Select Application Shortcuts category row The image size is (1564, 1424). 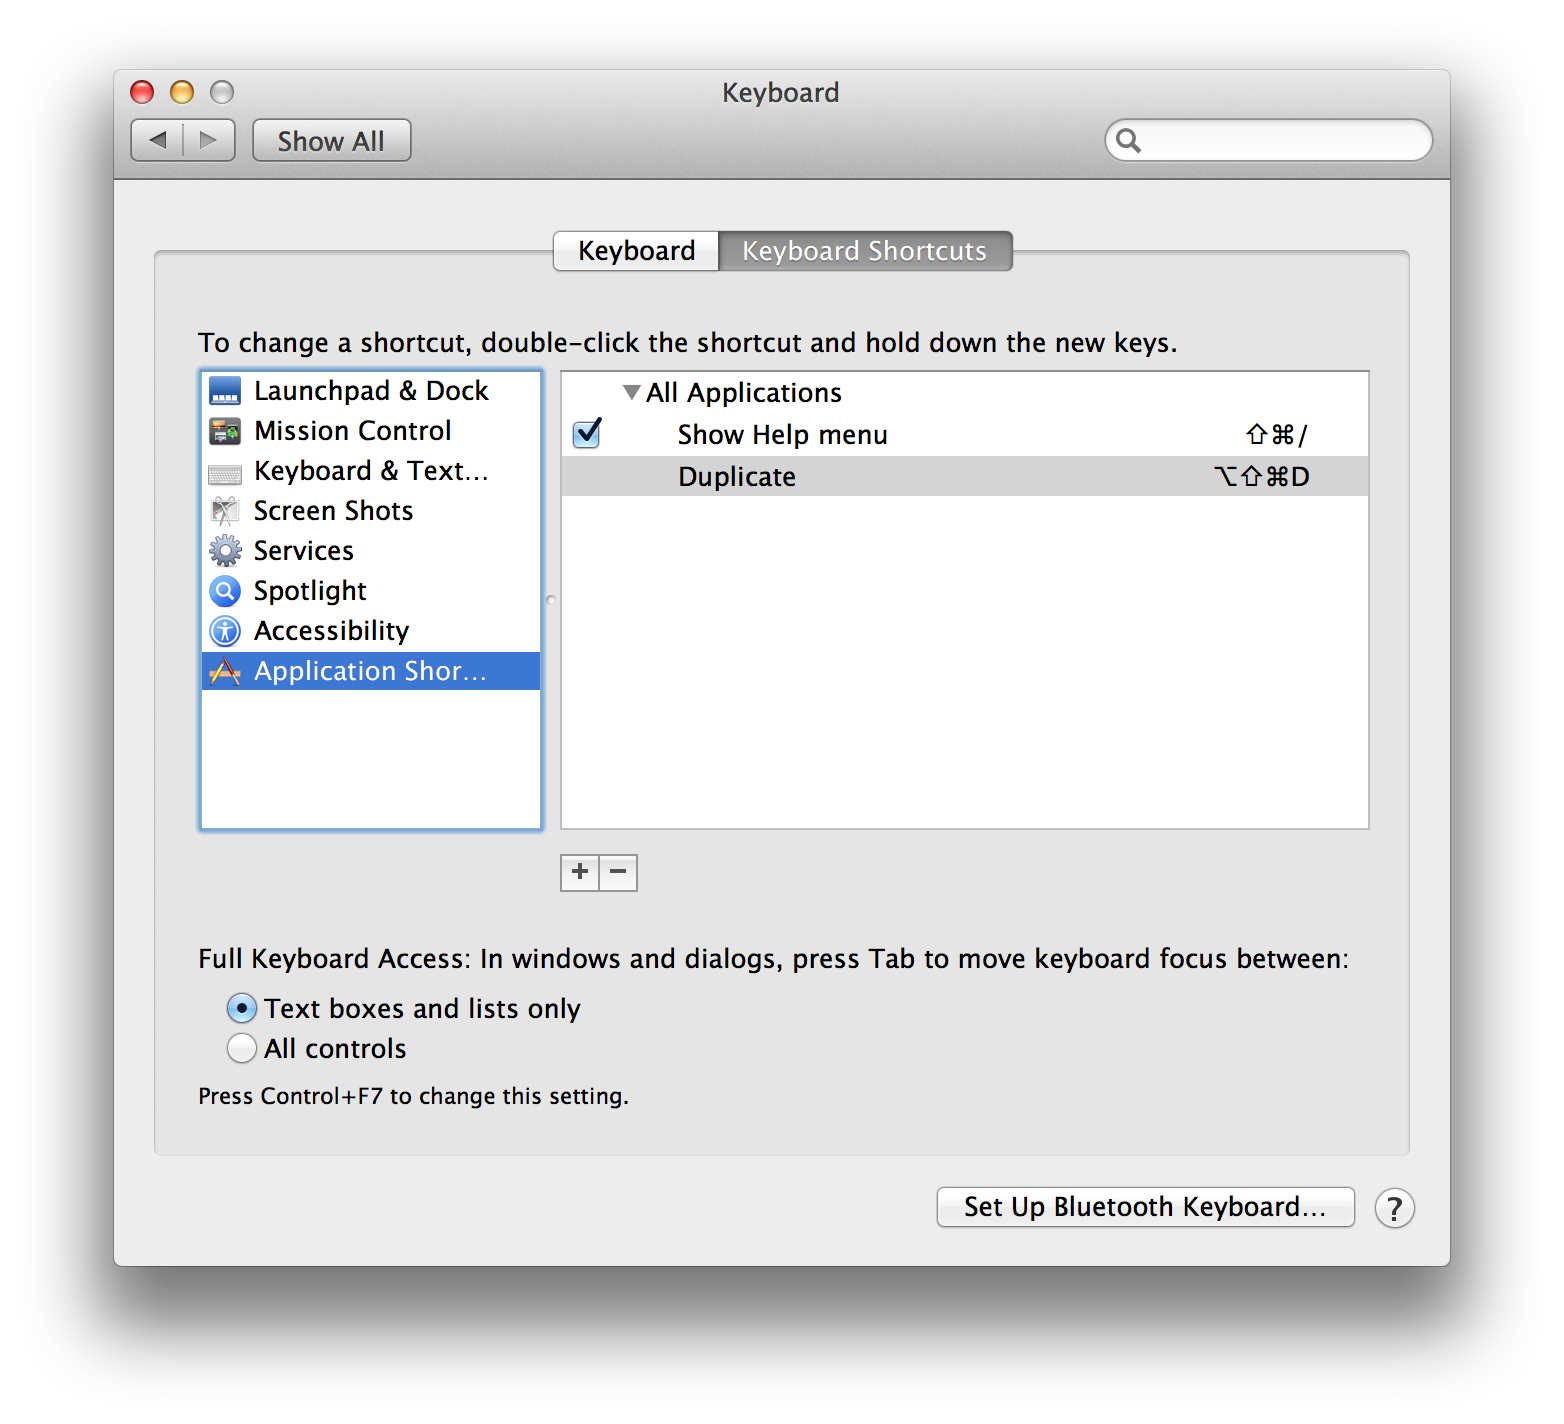point(371,671)
